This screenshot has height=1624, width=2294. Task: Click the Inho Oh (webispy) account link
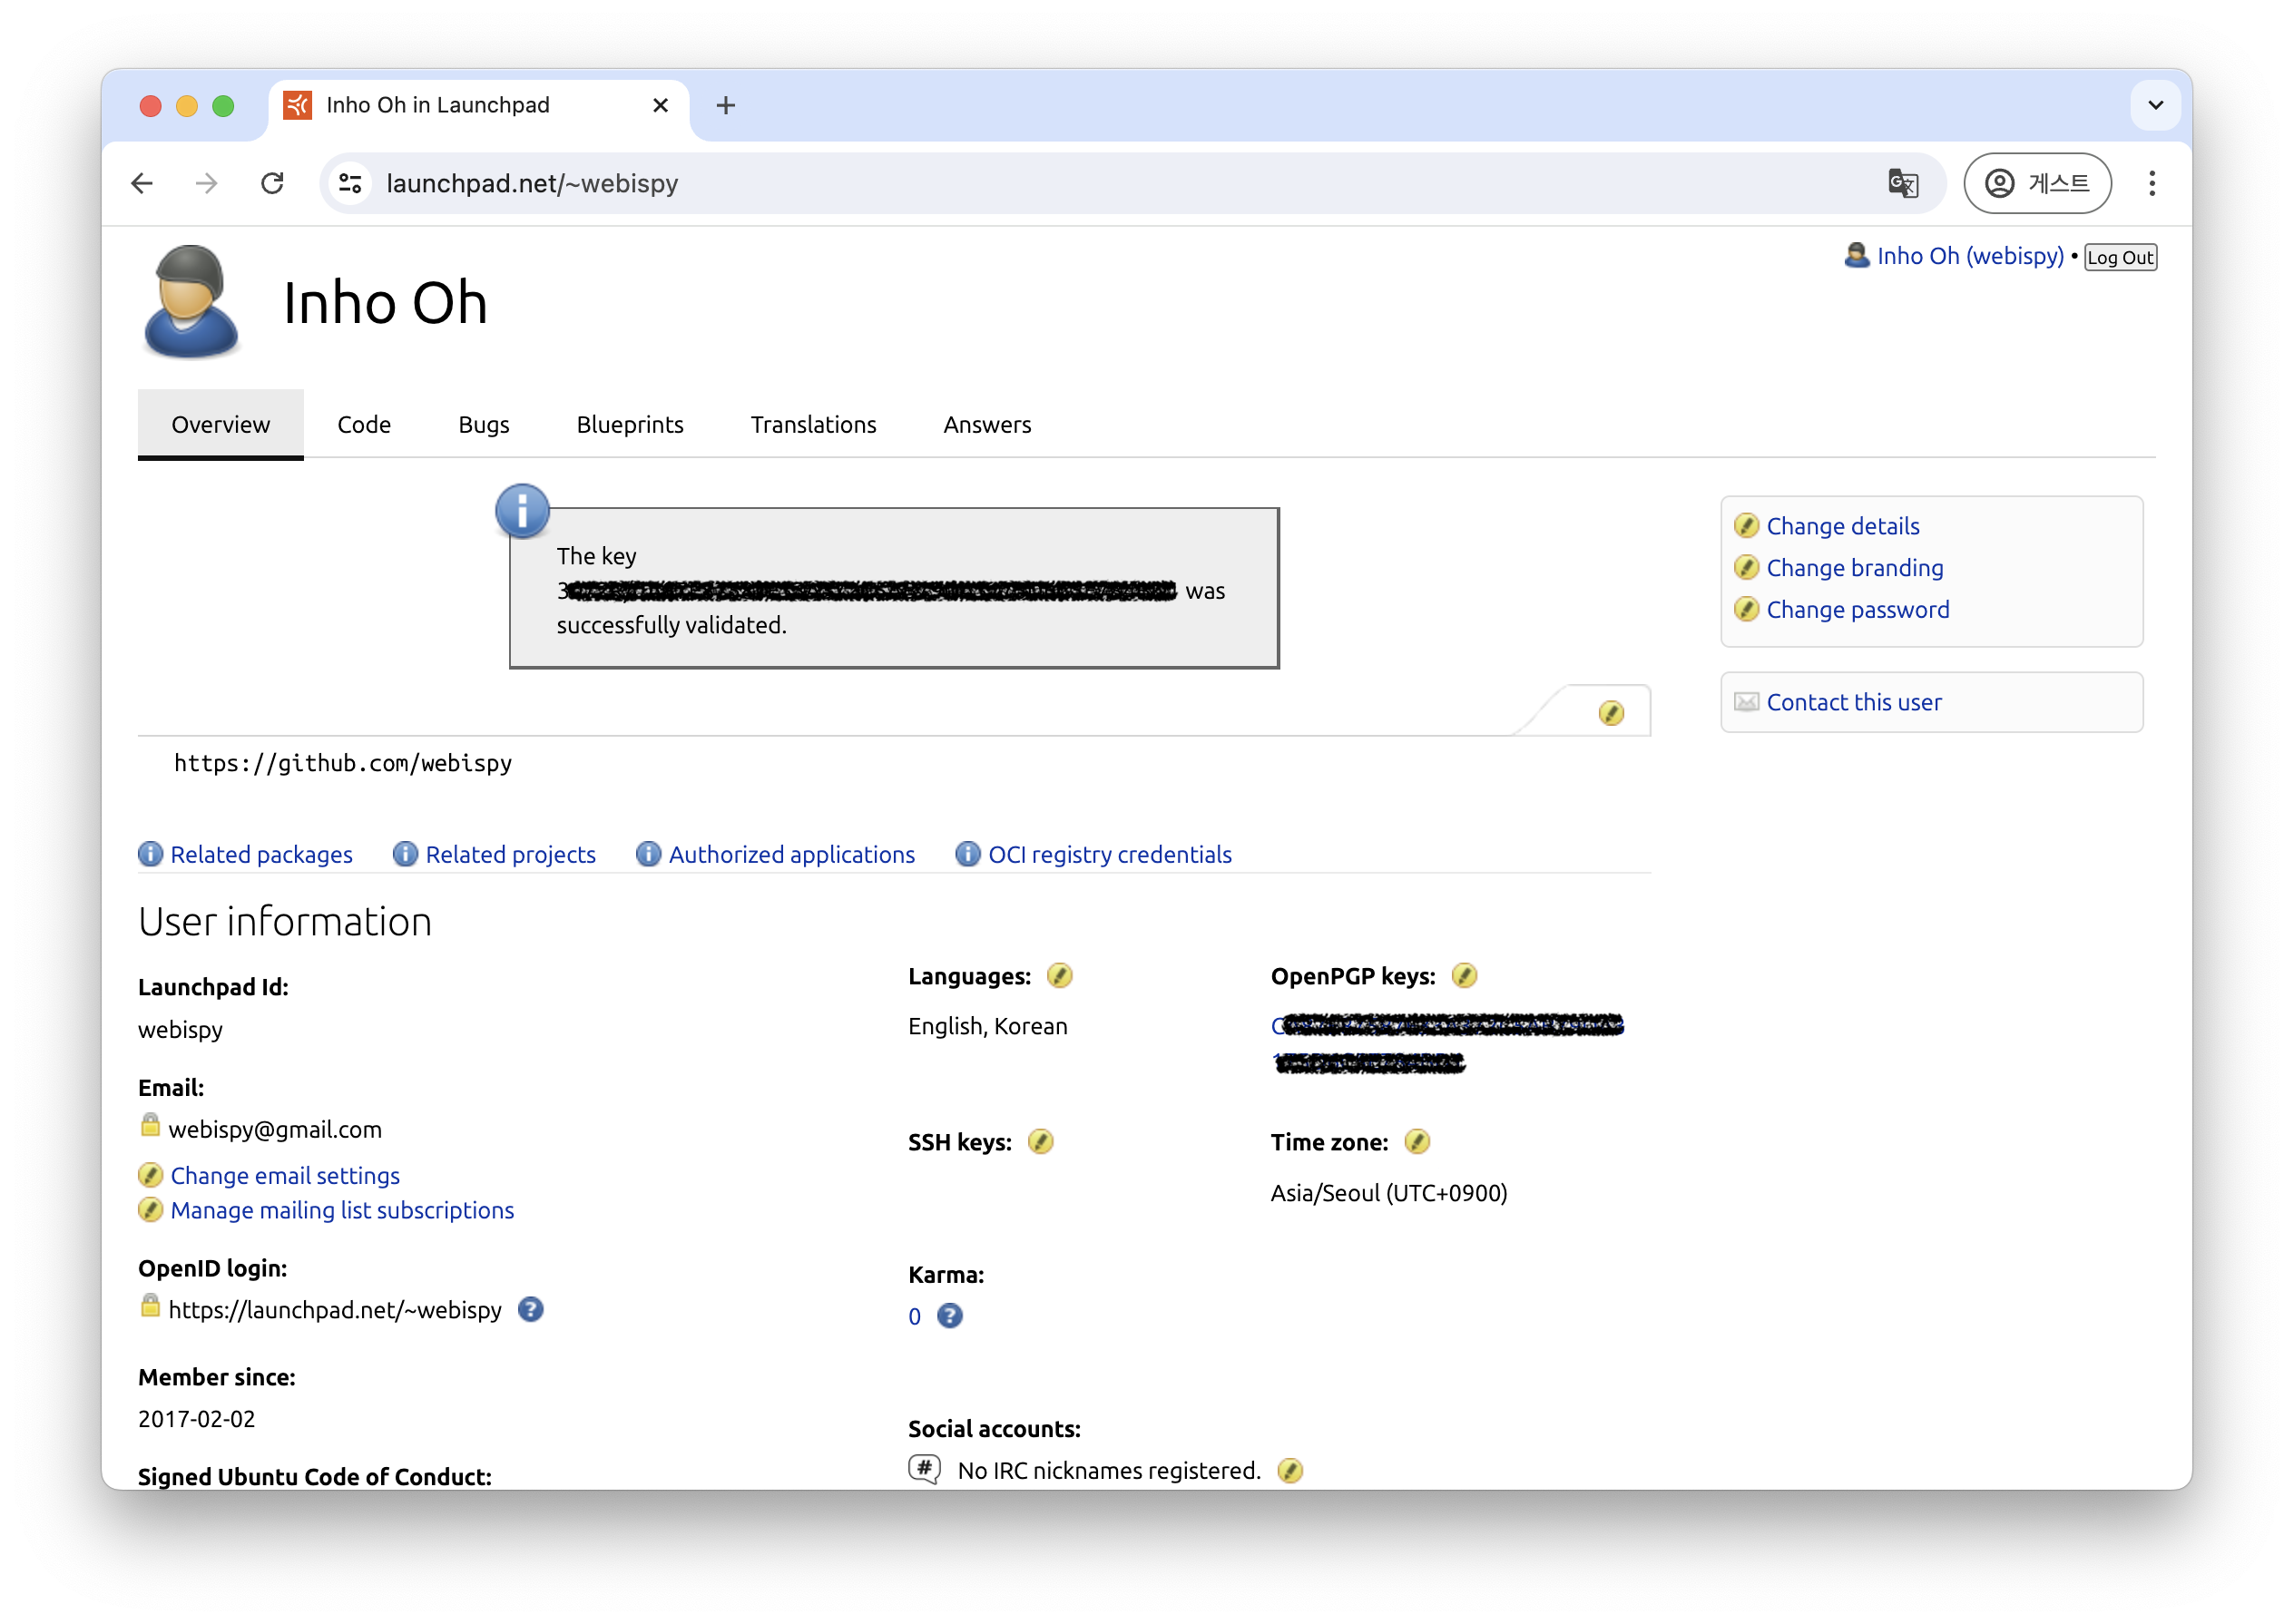point(1971,256)
